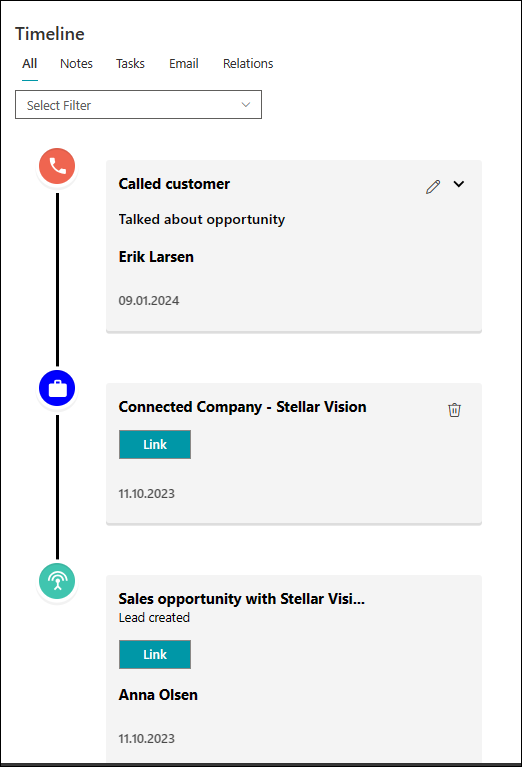Click the green lead broadcast icon

[57, 581]
